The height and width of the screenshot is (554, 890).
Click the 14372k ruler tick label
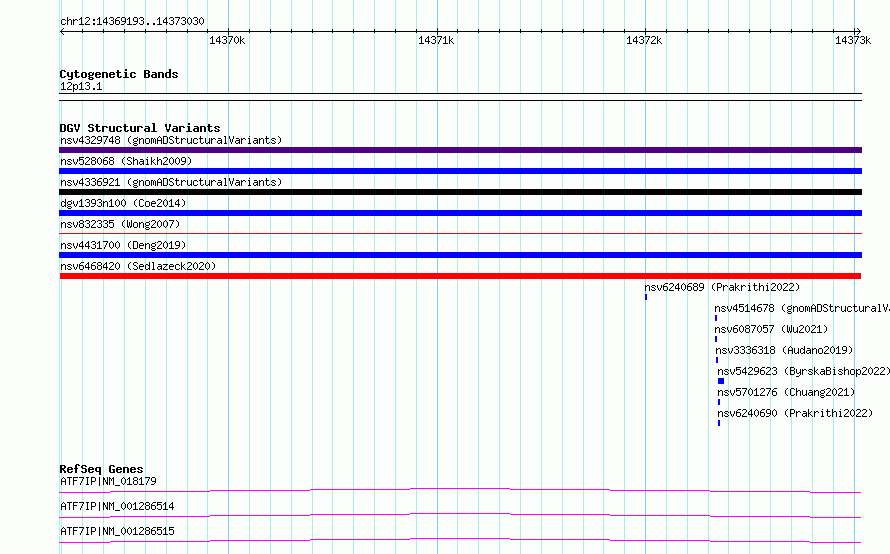(644, 40)
